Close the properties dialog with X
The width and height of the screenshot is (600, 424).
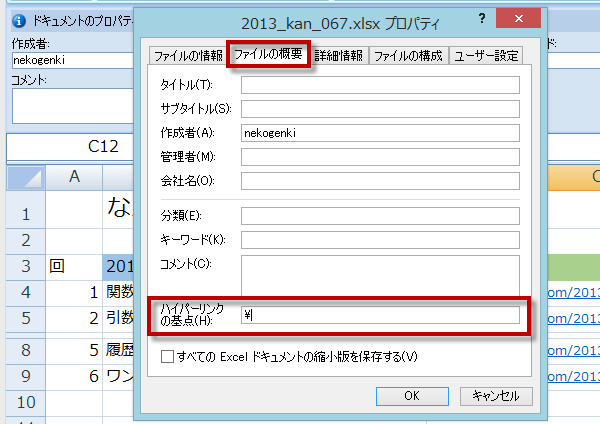518,18
